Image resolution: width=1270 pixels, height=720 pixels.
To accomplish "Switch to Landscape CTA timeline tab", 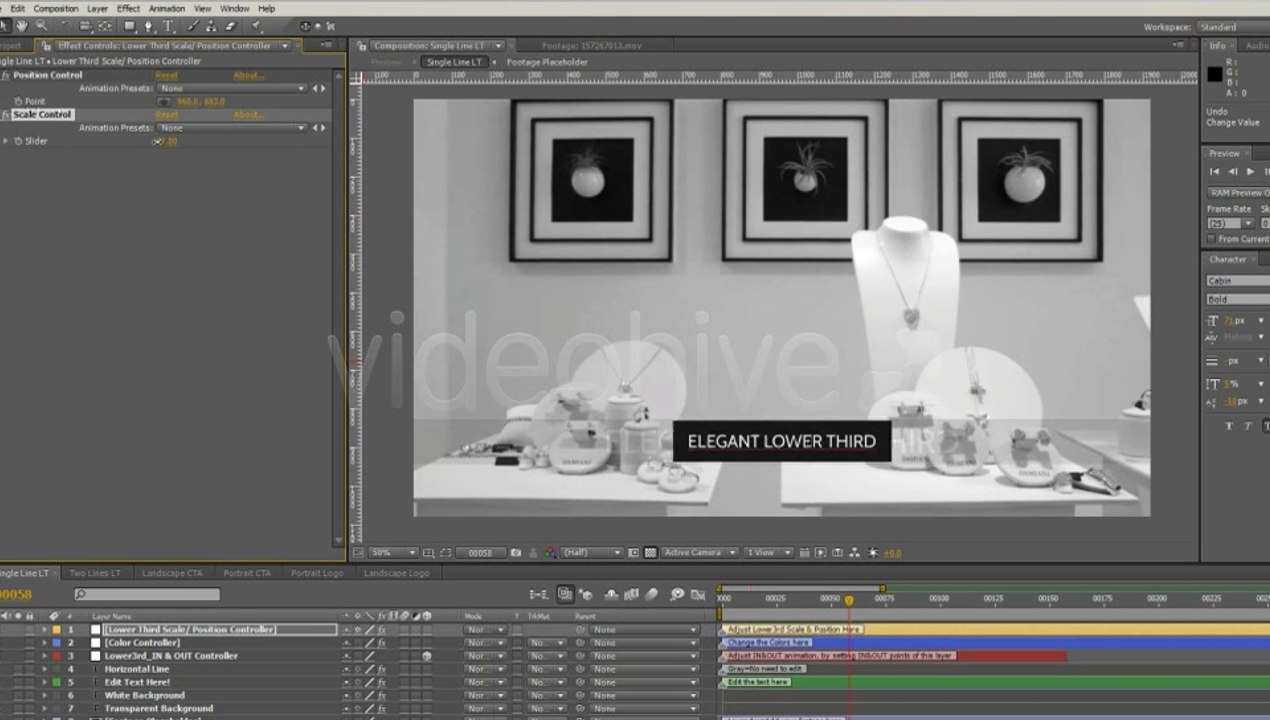I will pos(172,573).
